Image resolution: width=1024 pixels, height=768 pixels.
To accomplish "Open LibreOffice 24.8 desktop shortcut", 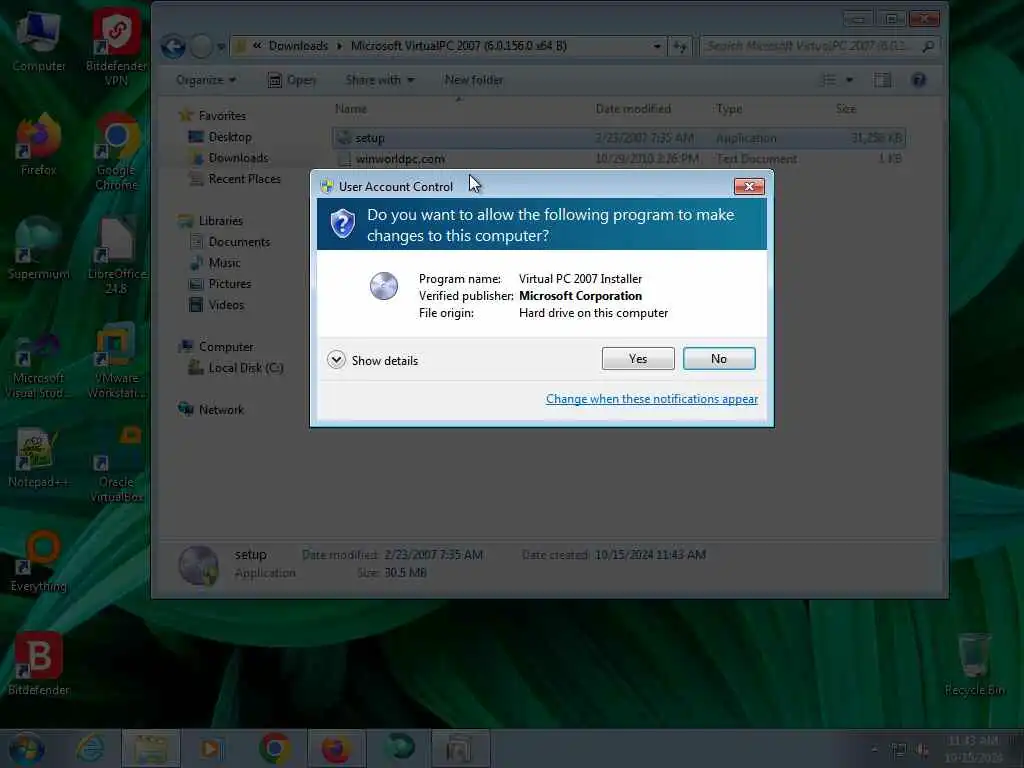I will tap(116, 256).
